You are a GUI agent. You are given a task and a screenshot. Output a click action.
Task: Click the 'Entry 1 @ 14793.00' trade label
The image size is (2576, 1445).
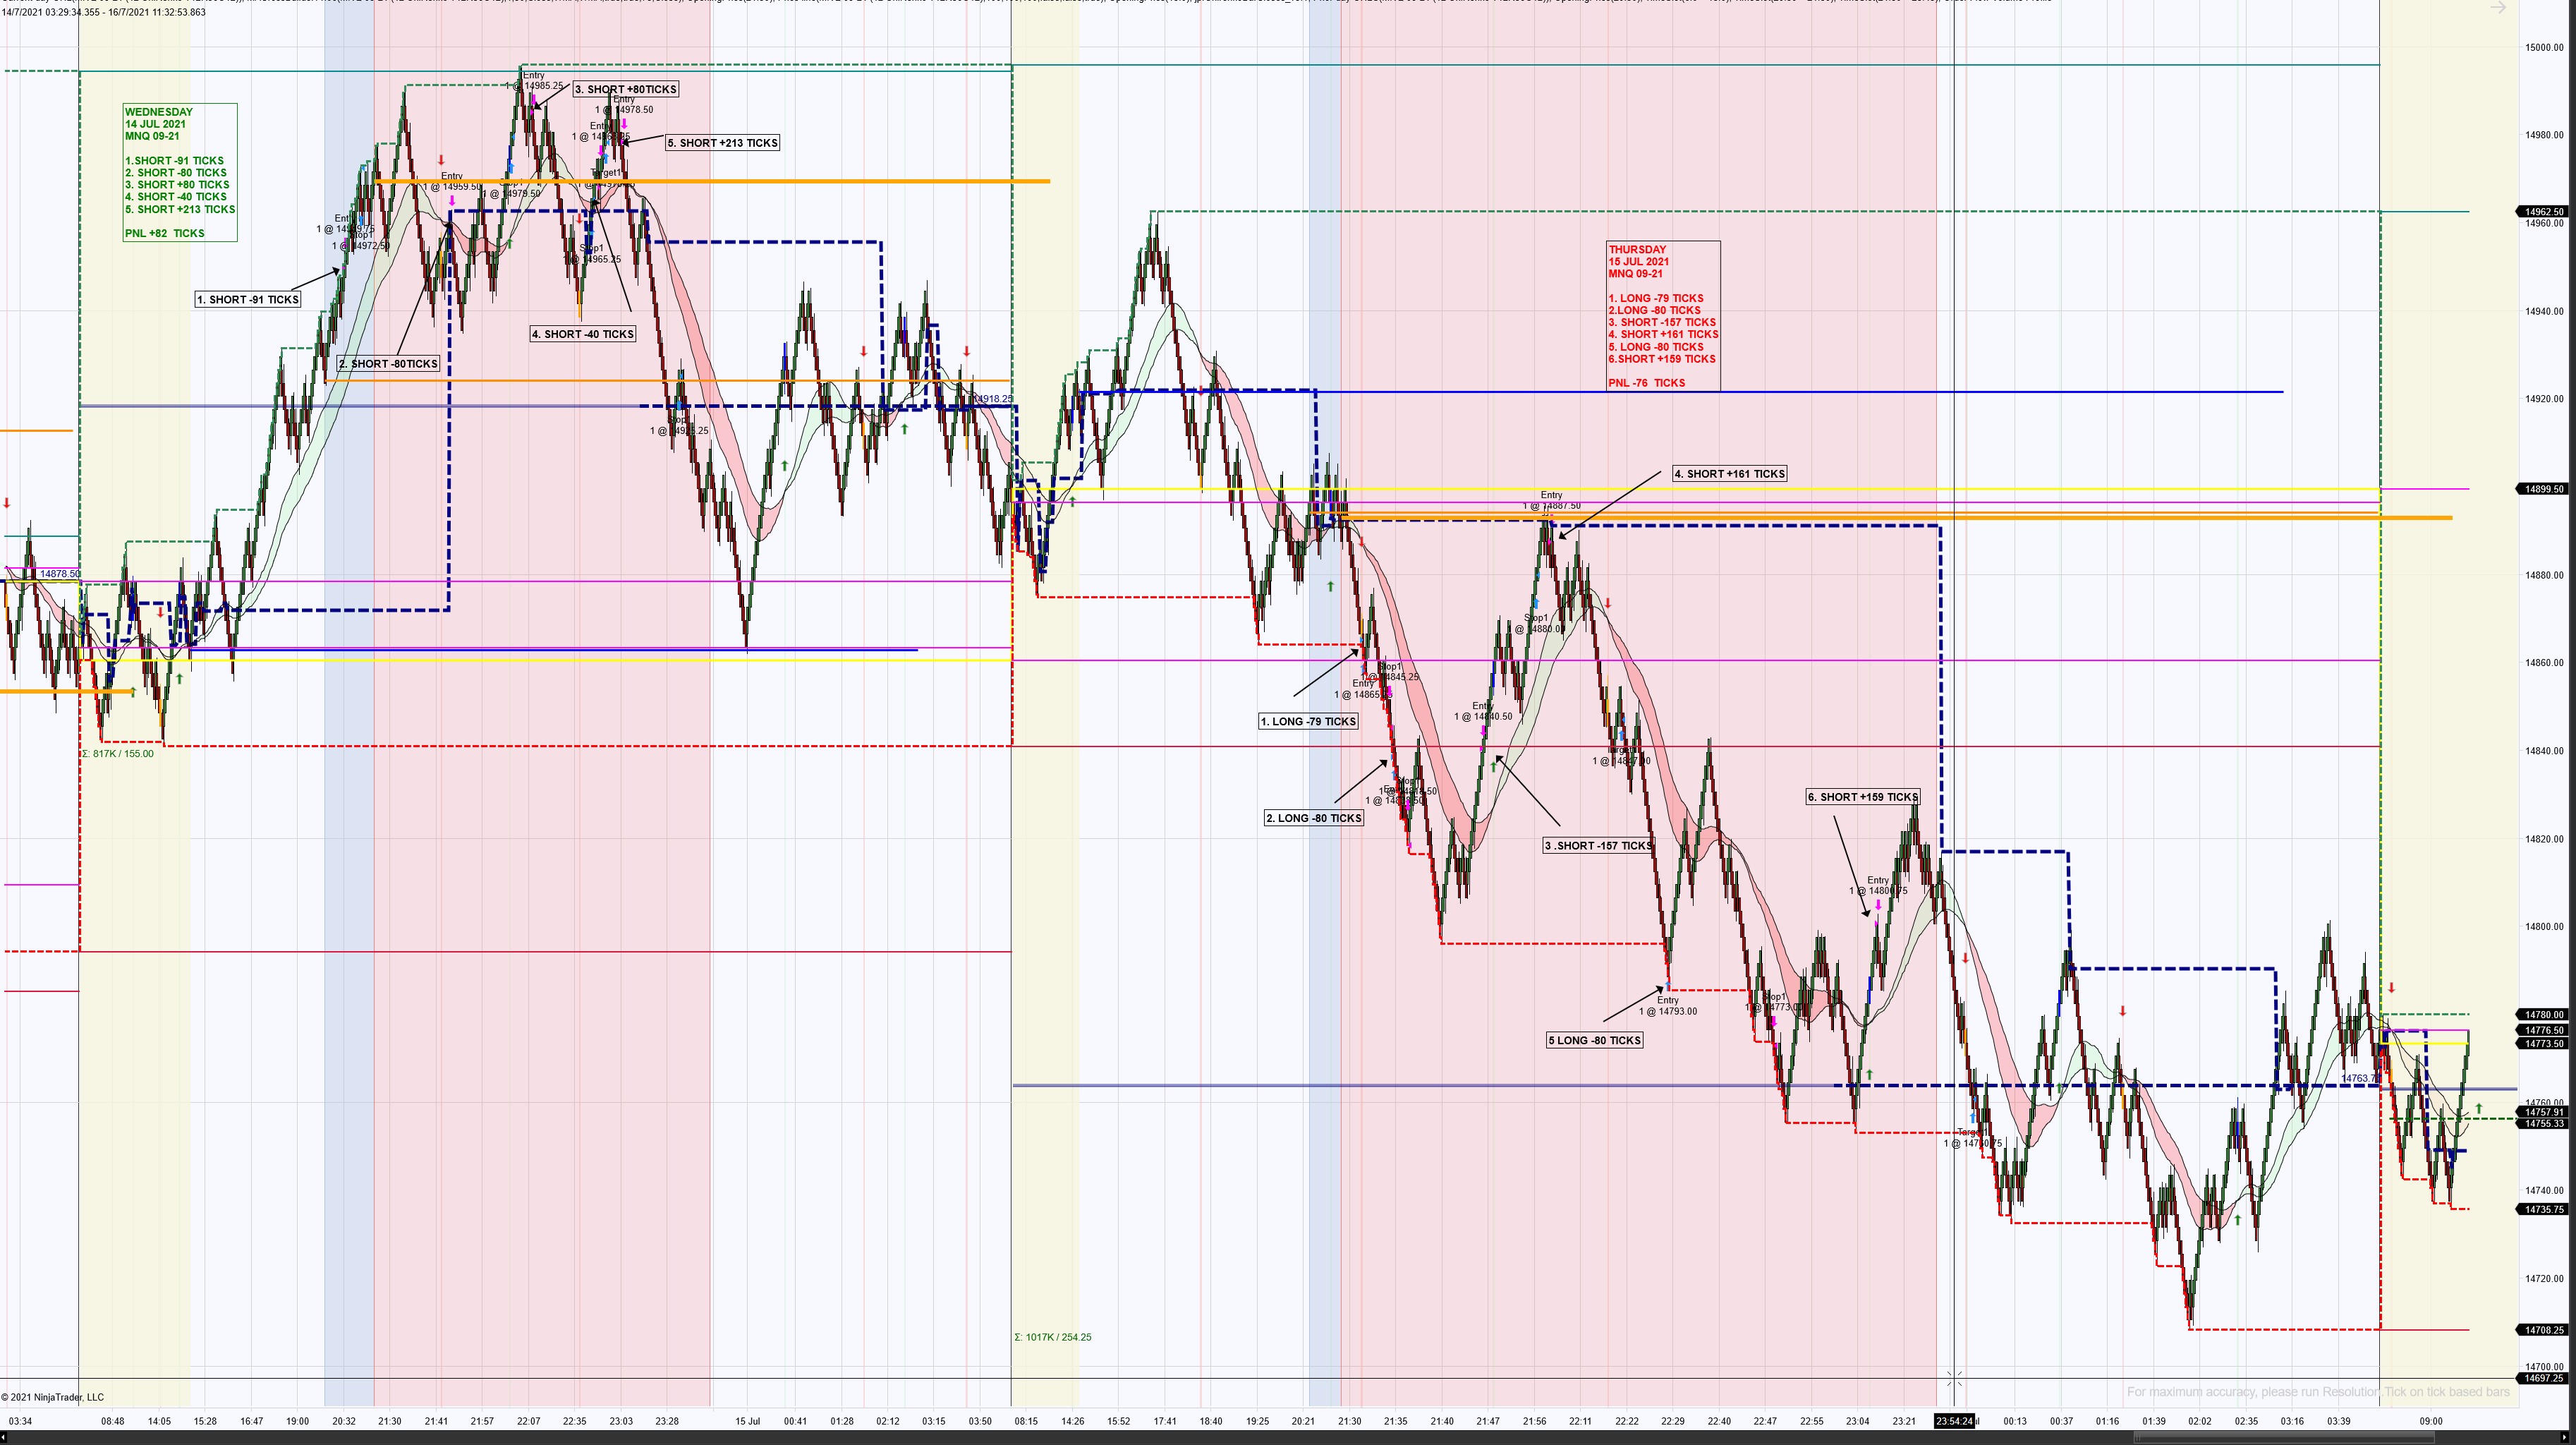[x=1667, y=1006]
